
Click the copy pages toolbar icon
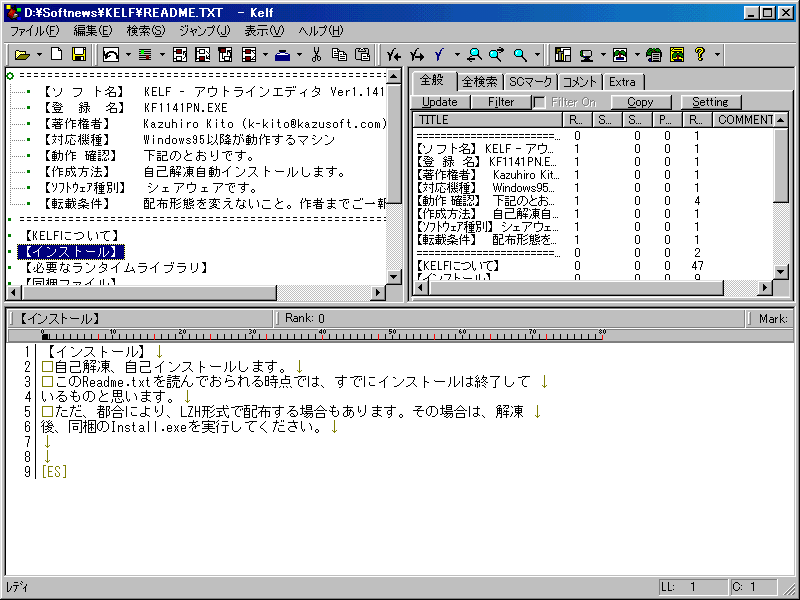pos(339,55)
